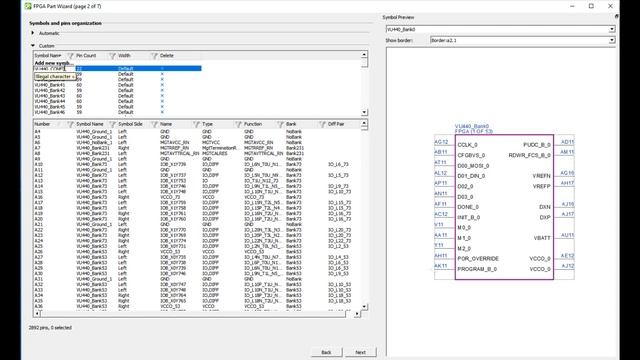Select the VU440_Bank41 symbol row
Image resolution: width=640 pixels, height=360 pixels.
pyautogui.click(x=50, y=85)
